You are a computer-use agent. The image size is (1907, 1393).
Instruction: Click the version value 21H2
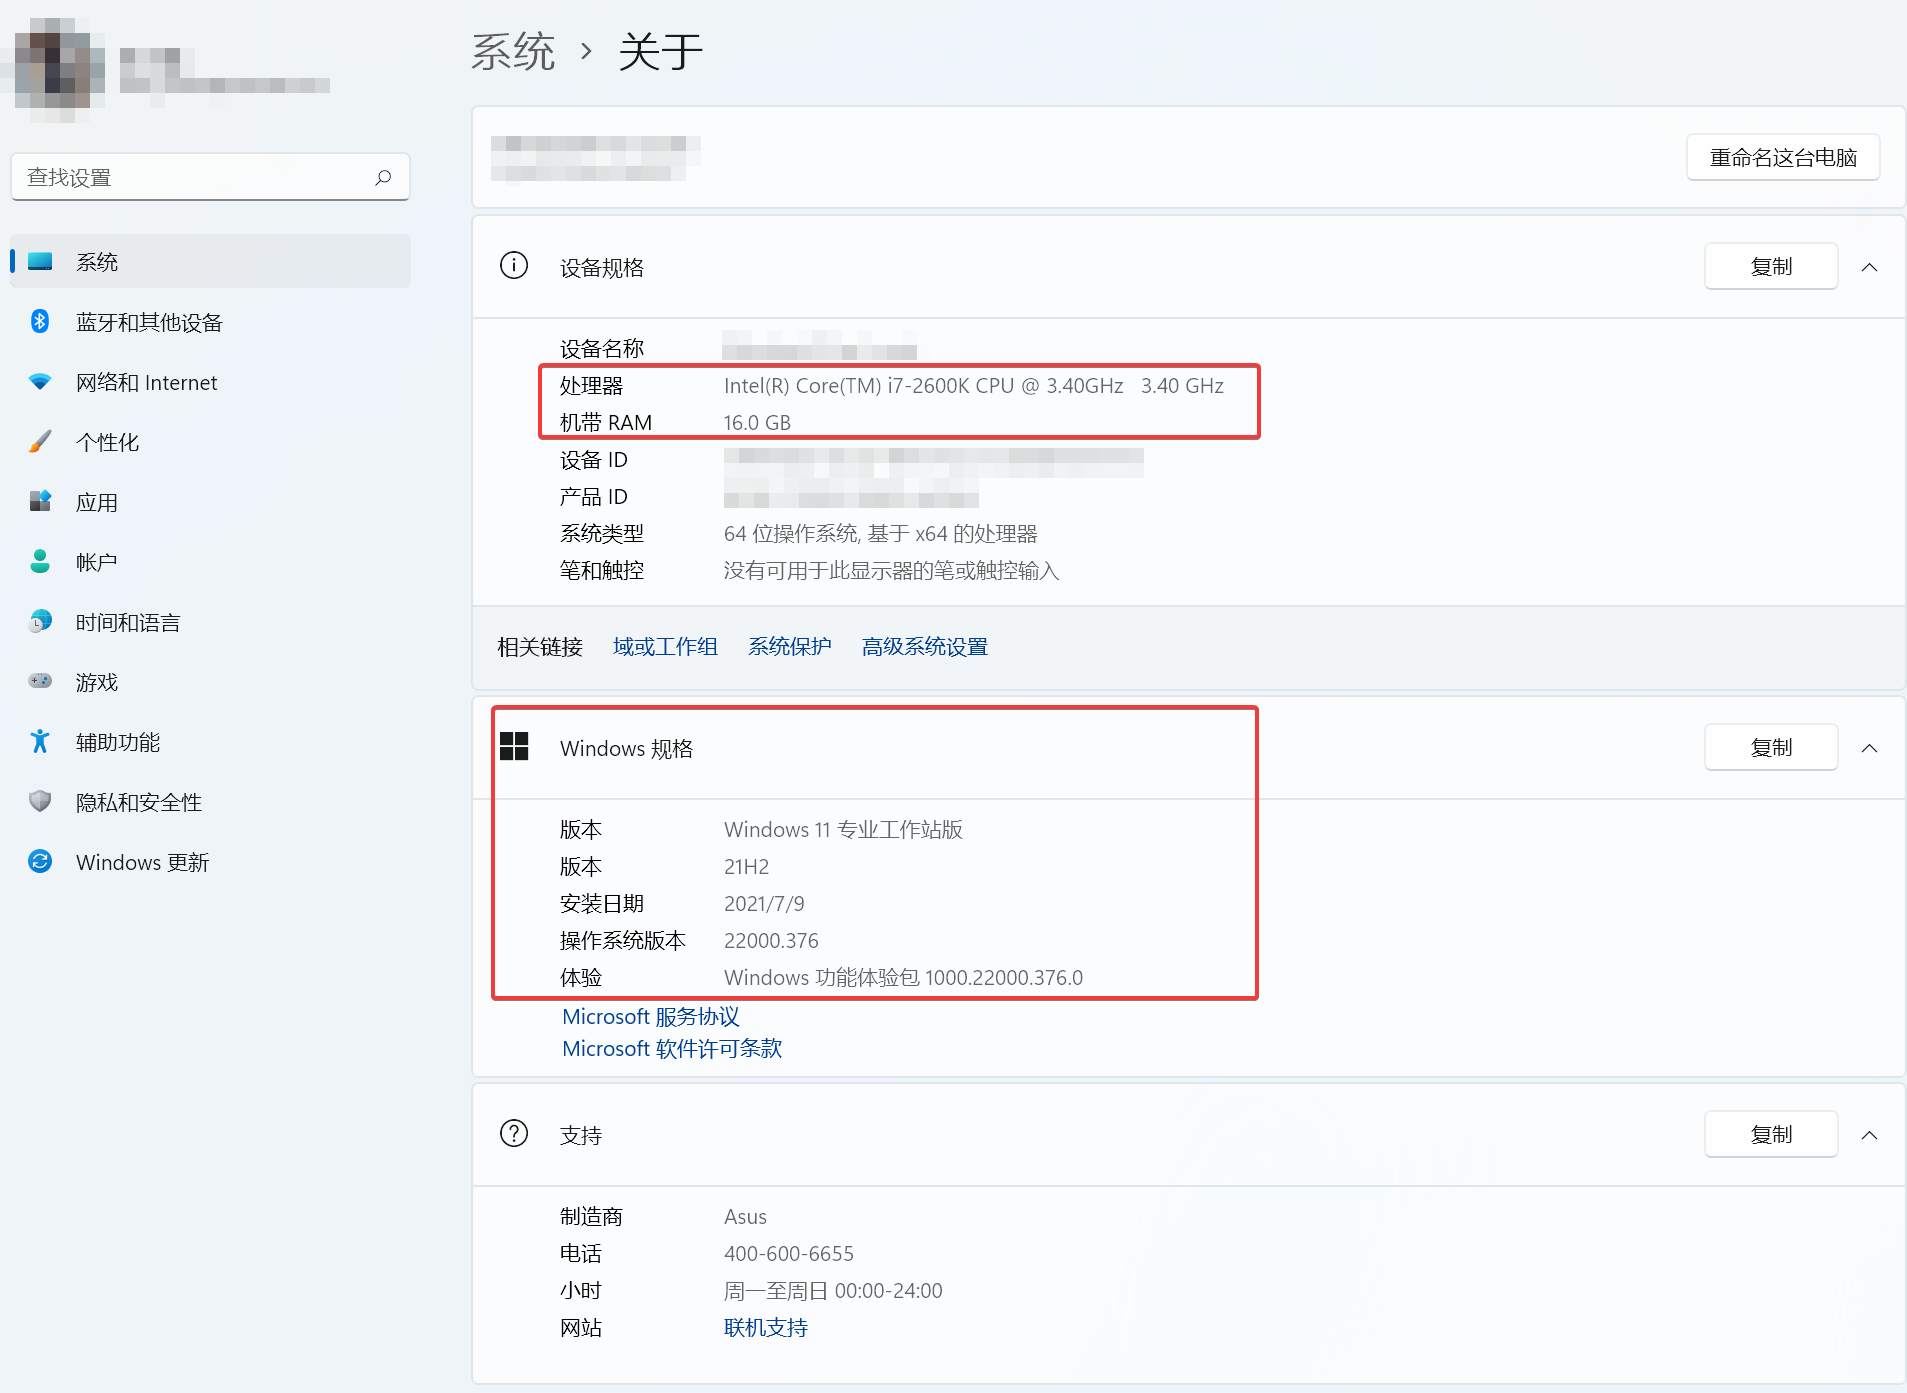[746, 867]
